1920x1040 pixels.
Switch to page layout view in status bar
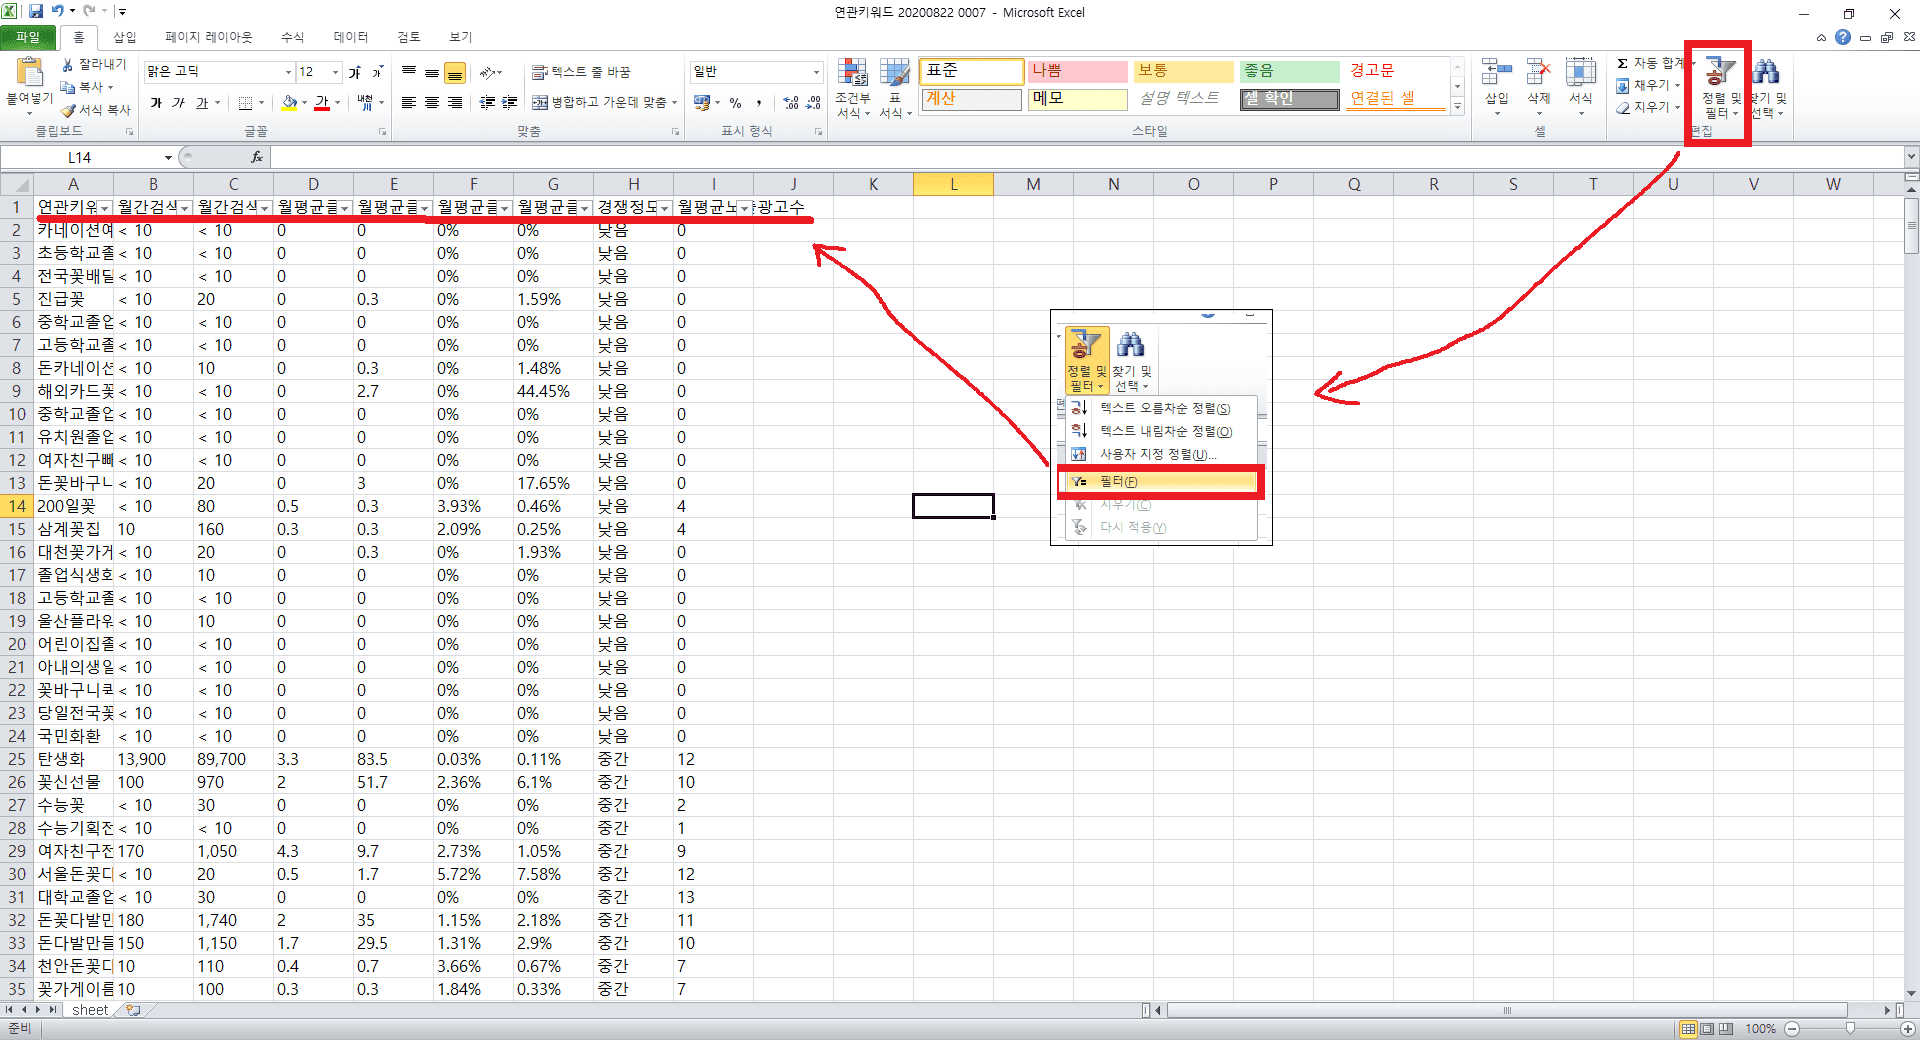1707,1028
